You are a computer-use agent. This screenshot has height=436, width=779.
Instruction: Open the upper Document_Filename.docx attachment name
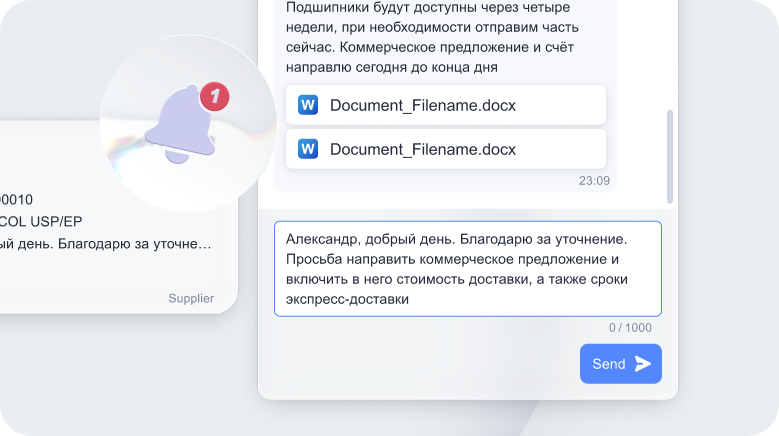[422, 105]
